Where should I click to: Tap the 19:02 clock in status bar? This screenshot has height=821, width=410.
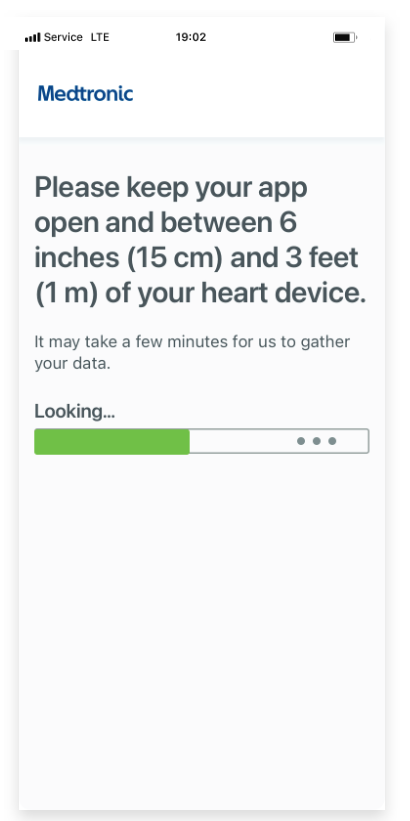191,37
